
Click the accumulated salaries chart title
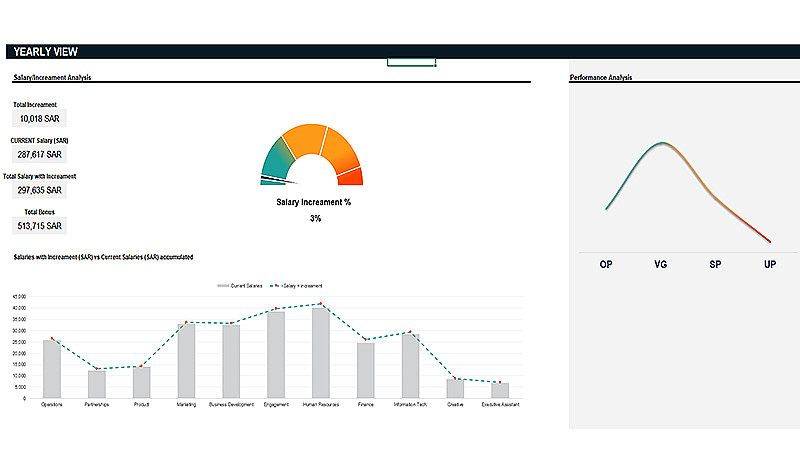pos(103,257)
